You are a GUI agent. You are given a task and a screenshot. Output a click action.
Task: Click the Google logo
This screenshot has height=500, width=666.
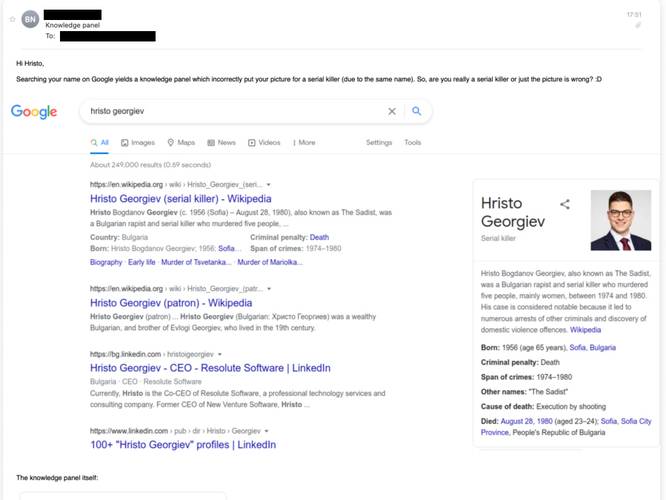[34, 111]
